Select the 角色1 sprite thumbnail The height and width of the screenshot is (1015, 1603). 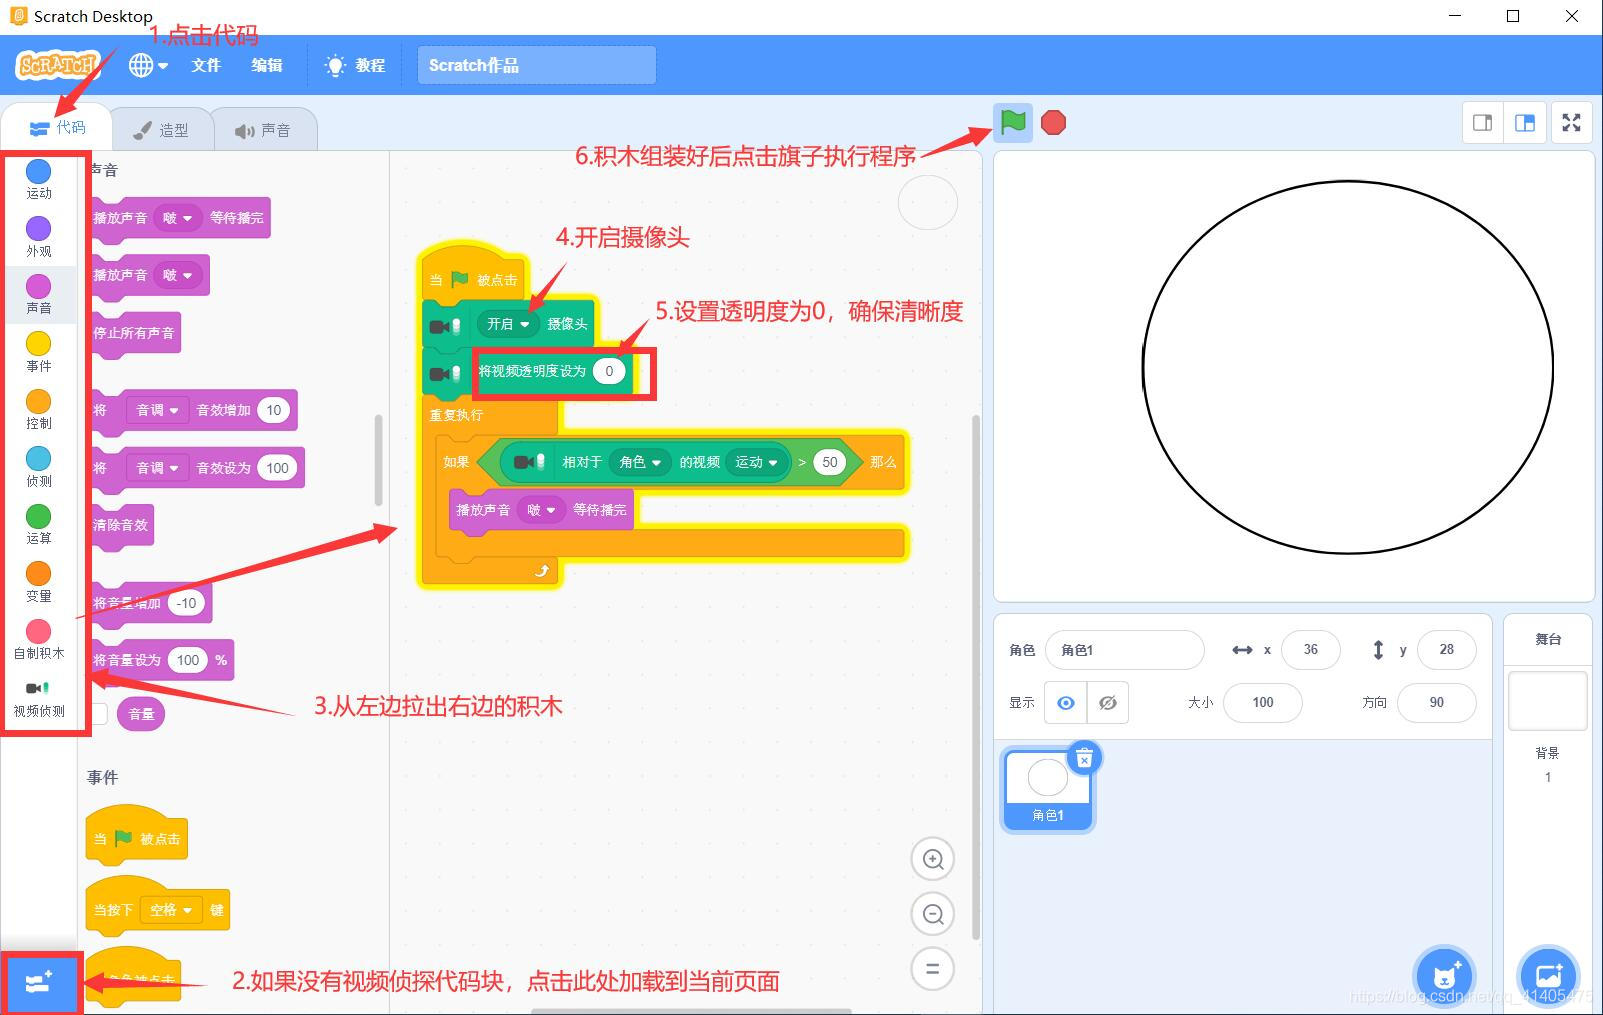coord(1047,790)
